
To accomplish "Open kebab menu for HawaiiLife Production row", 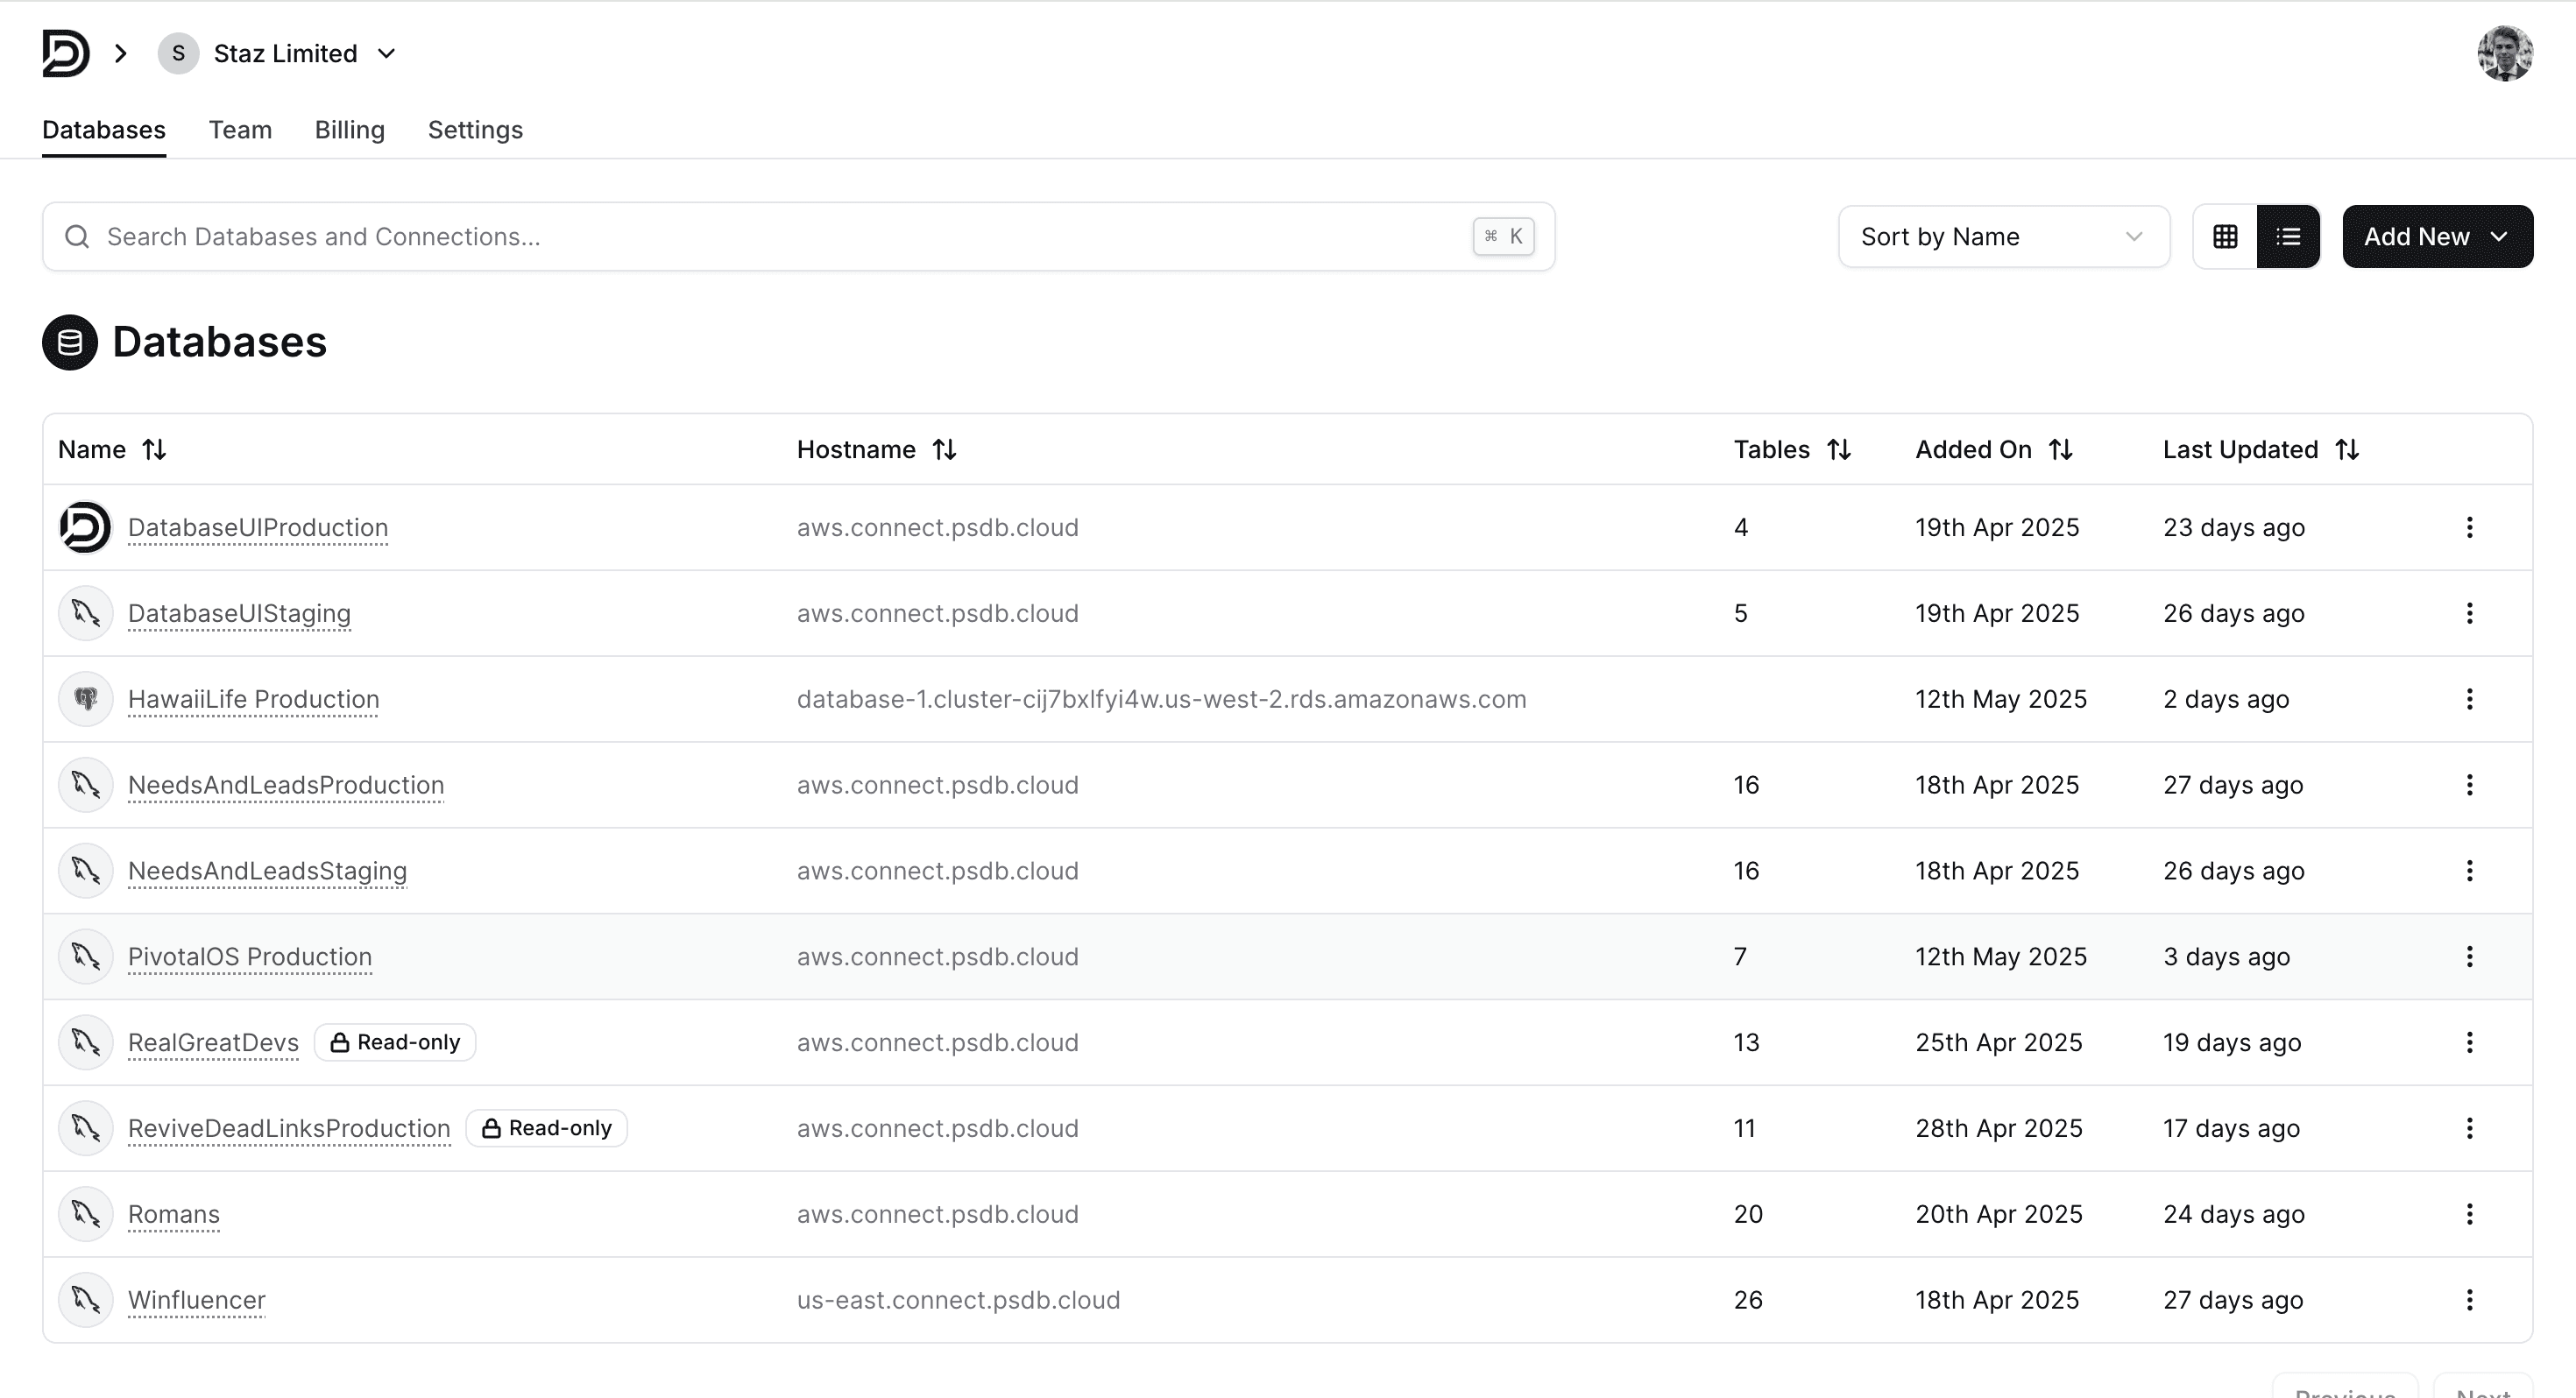I will pos(2469,699).
